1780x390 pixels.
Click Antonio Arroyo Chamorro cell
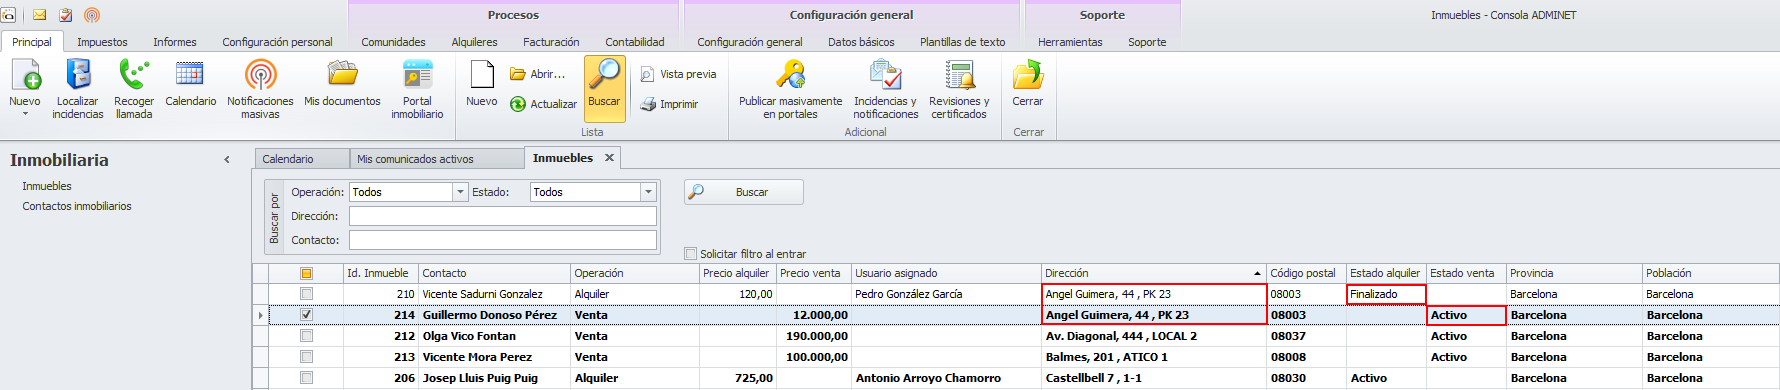(x=946, y=378)
